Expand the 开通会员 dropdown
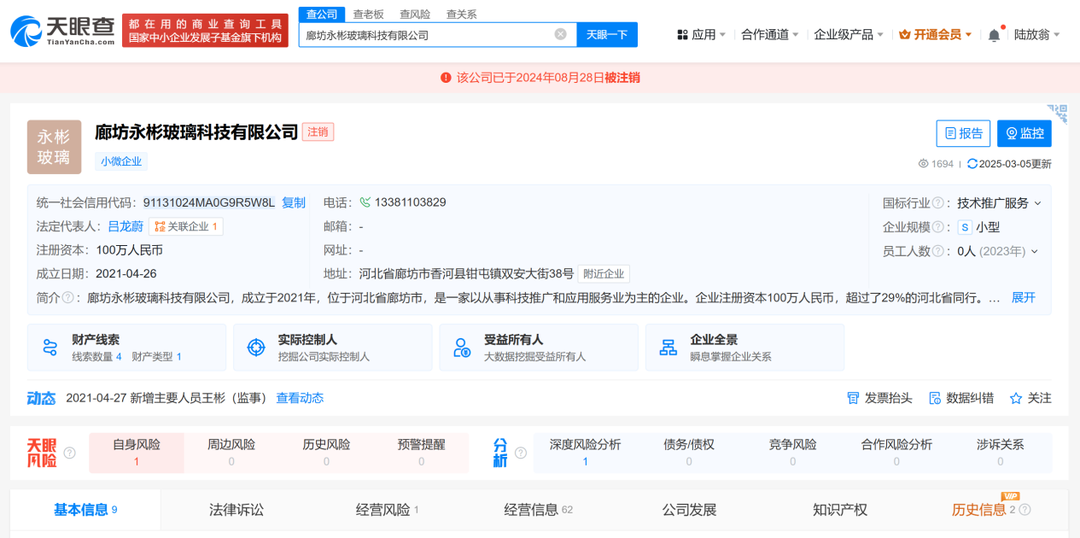The width and height of the screenshot is (1080, 538). click(968, 34)
